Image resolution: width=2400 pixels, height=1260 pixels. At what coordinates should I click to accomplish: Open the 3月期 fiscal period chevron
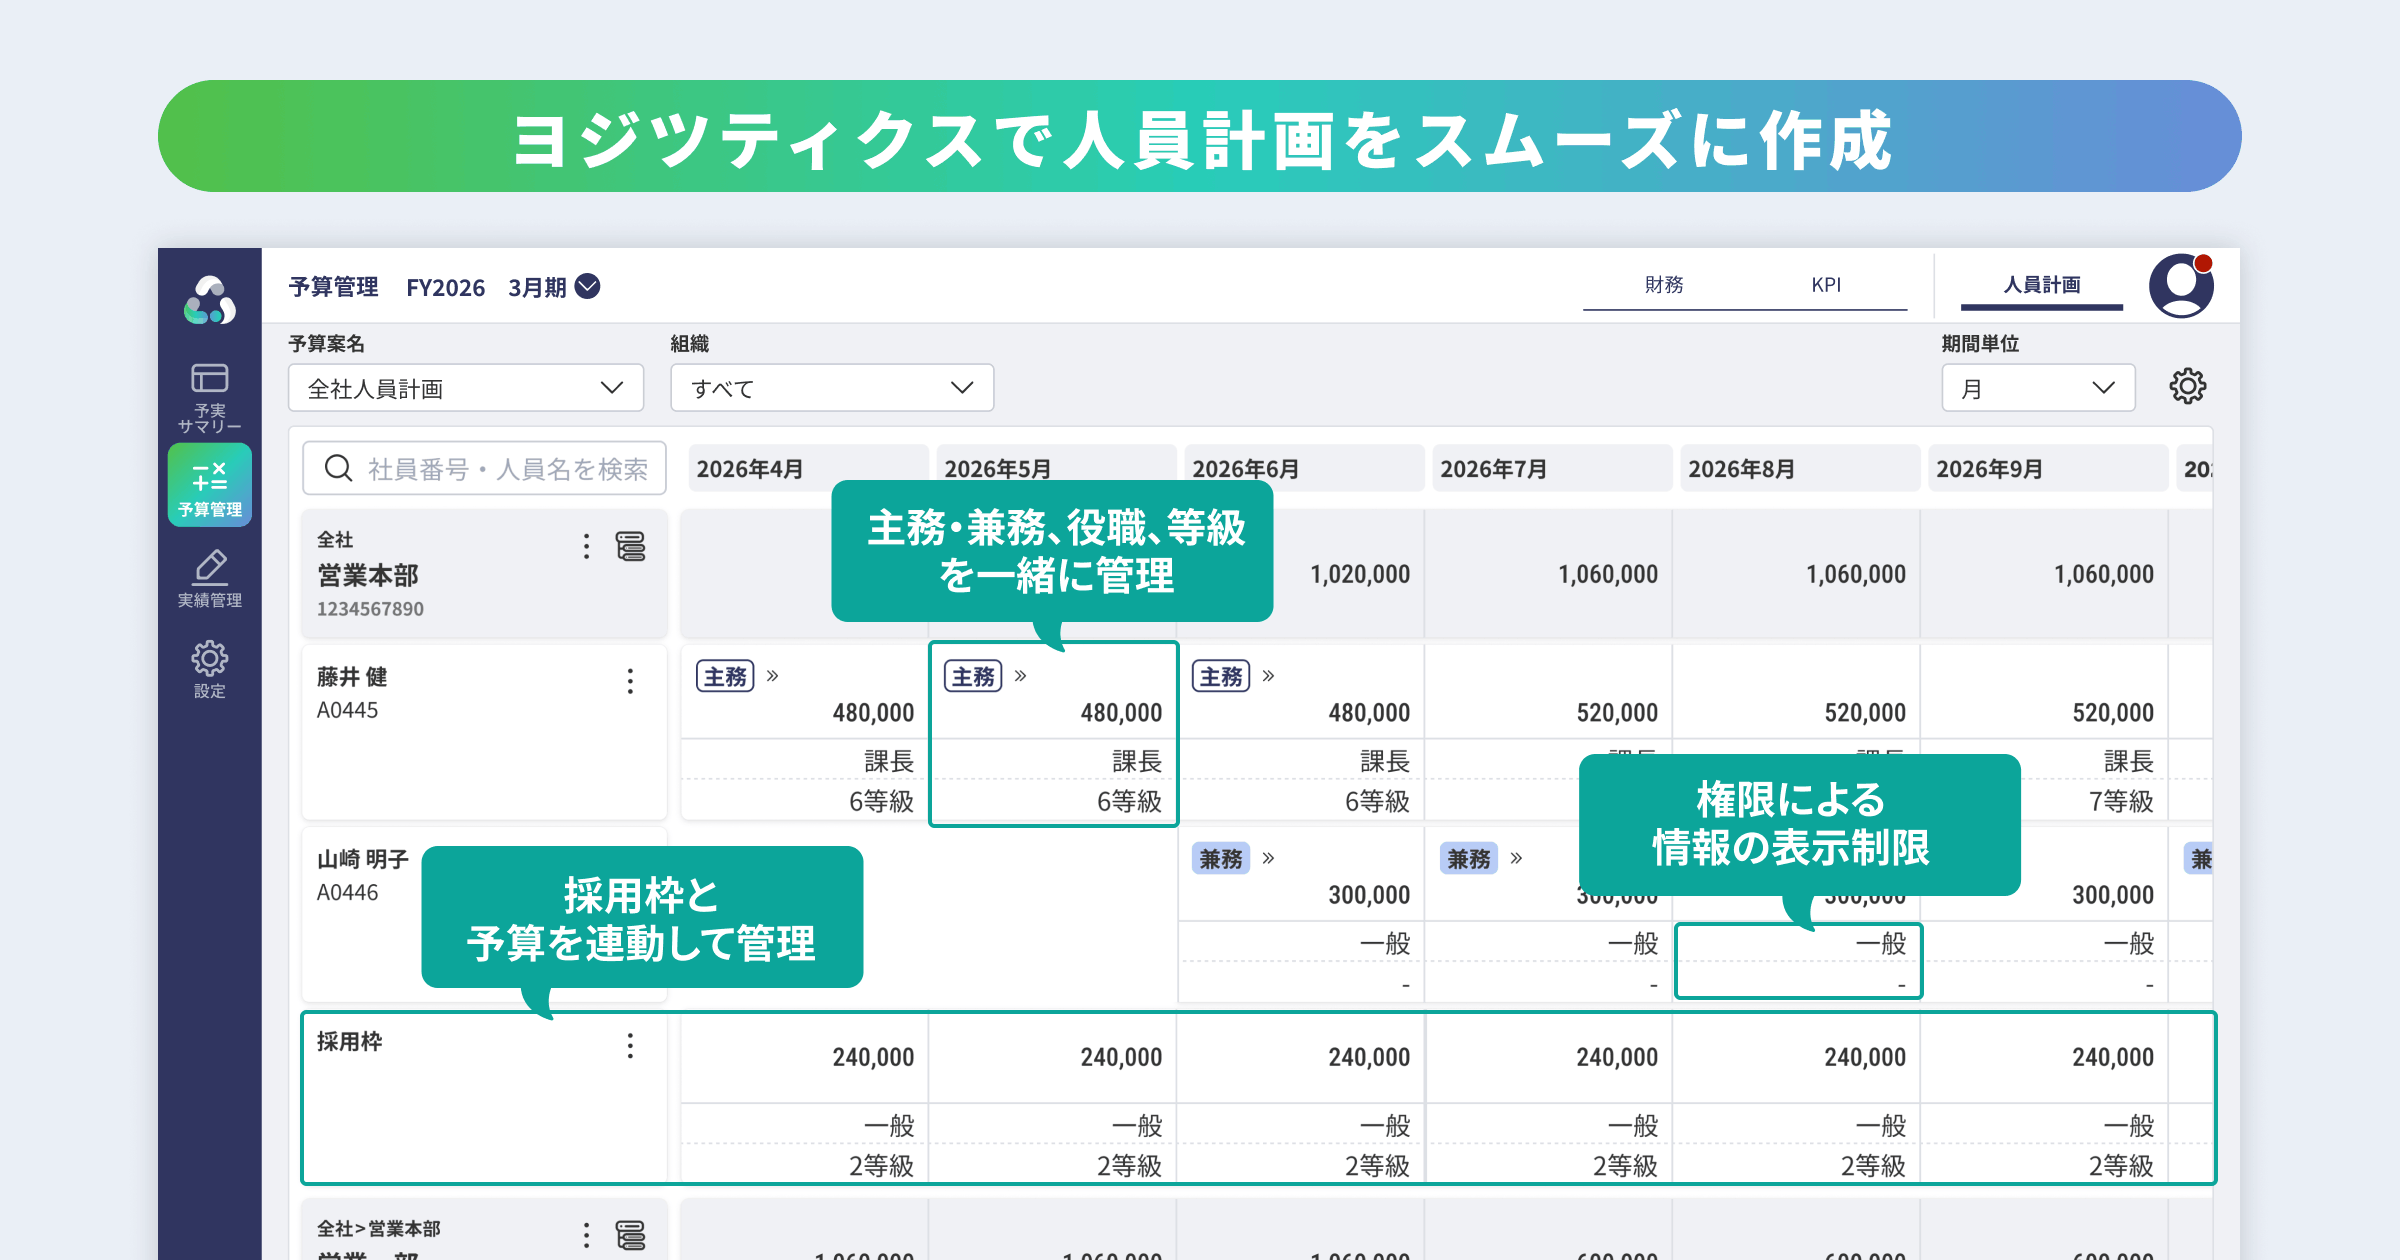tap(586, 287)
